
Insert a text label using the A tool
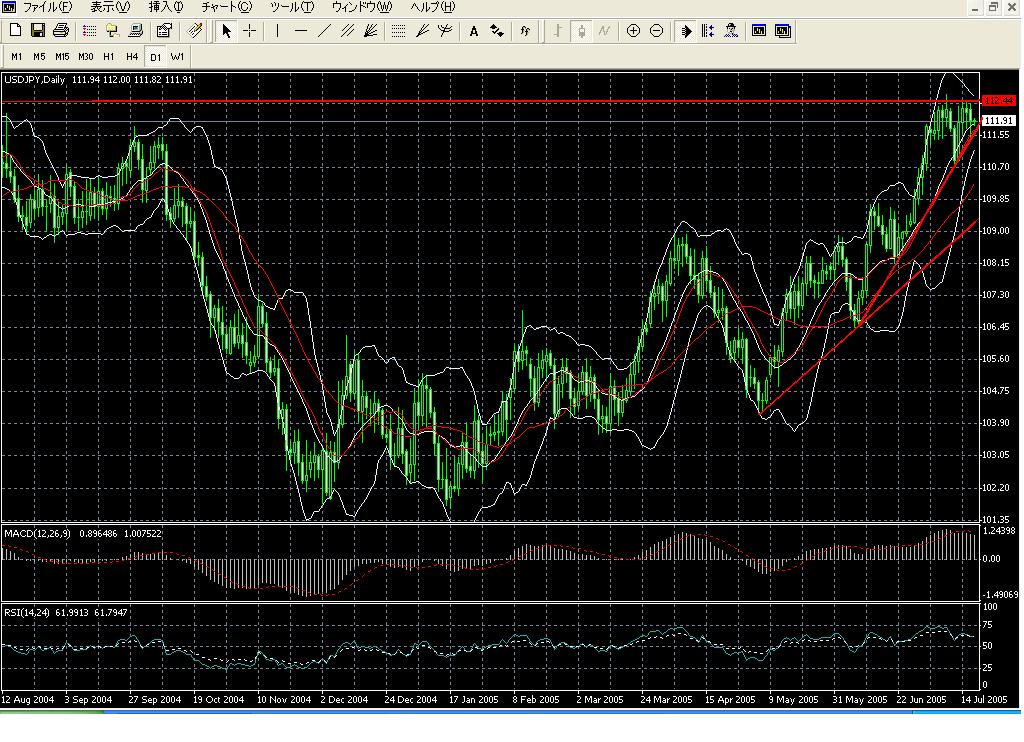pos(473,31)
